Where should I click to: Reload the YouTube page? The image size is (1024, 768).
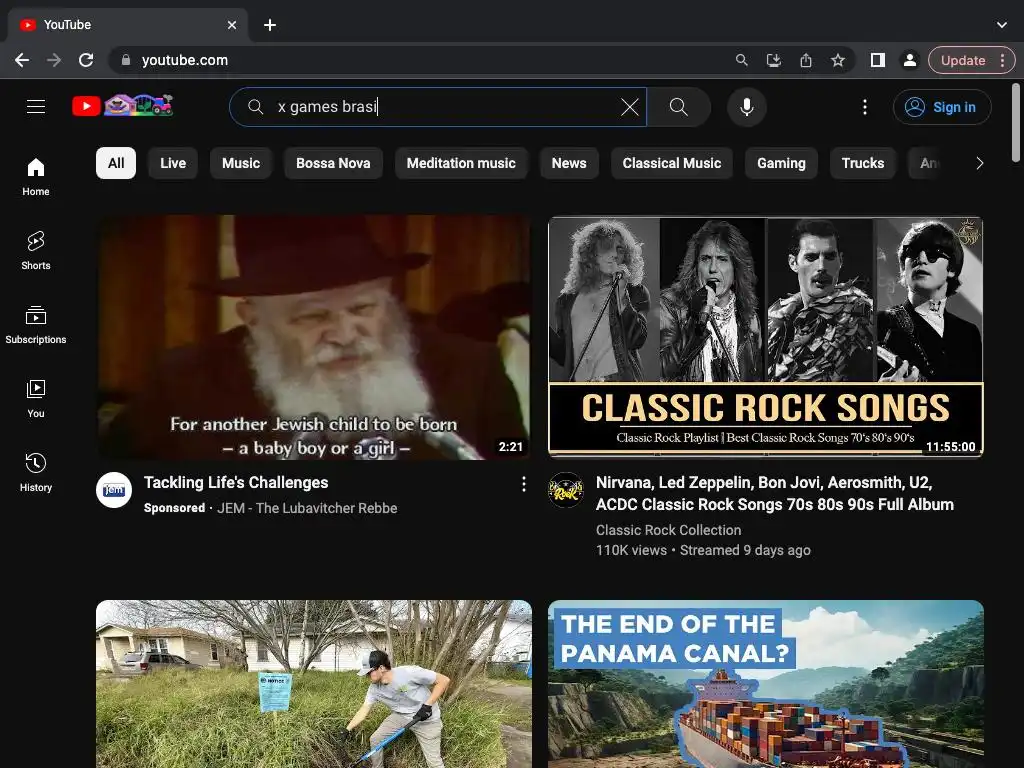86,60
